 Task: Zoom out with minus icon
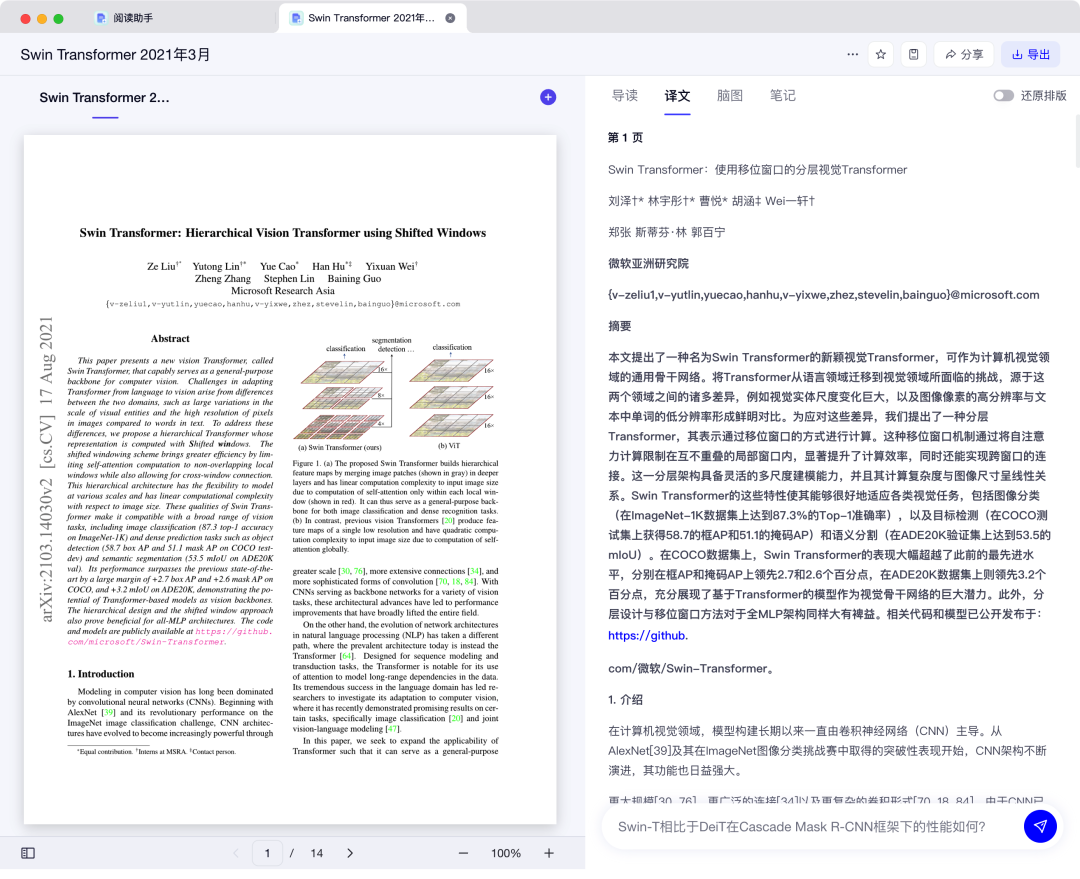[464, 853]
